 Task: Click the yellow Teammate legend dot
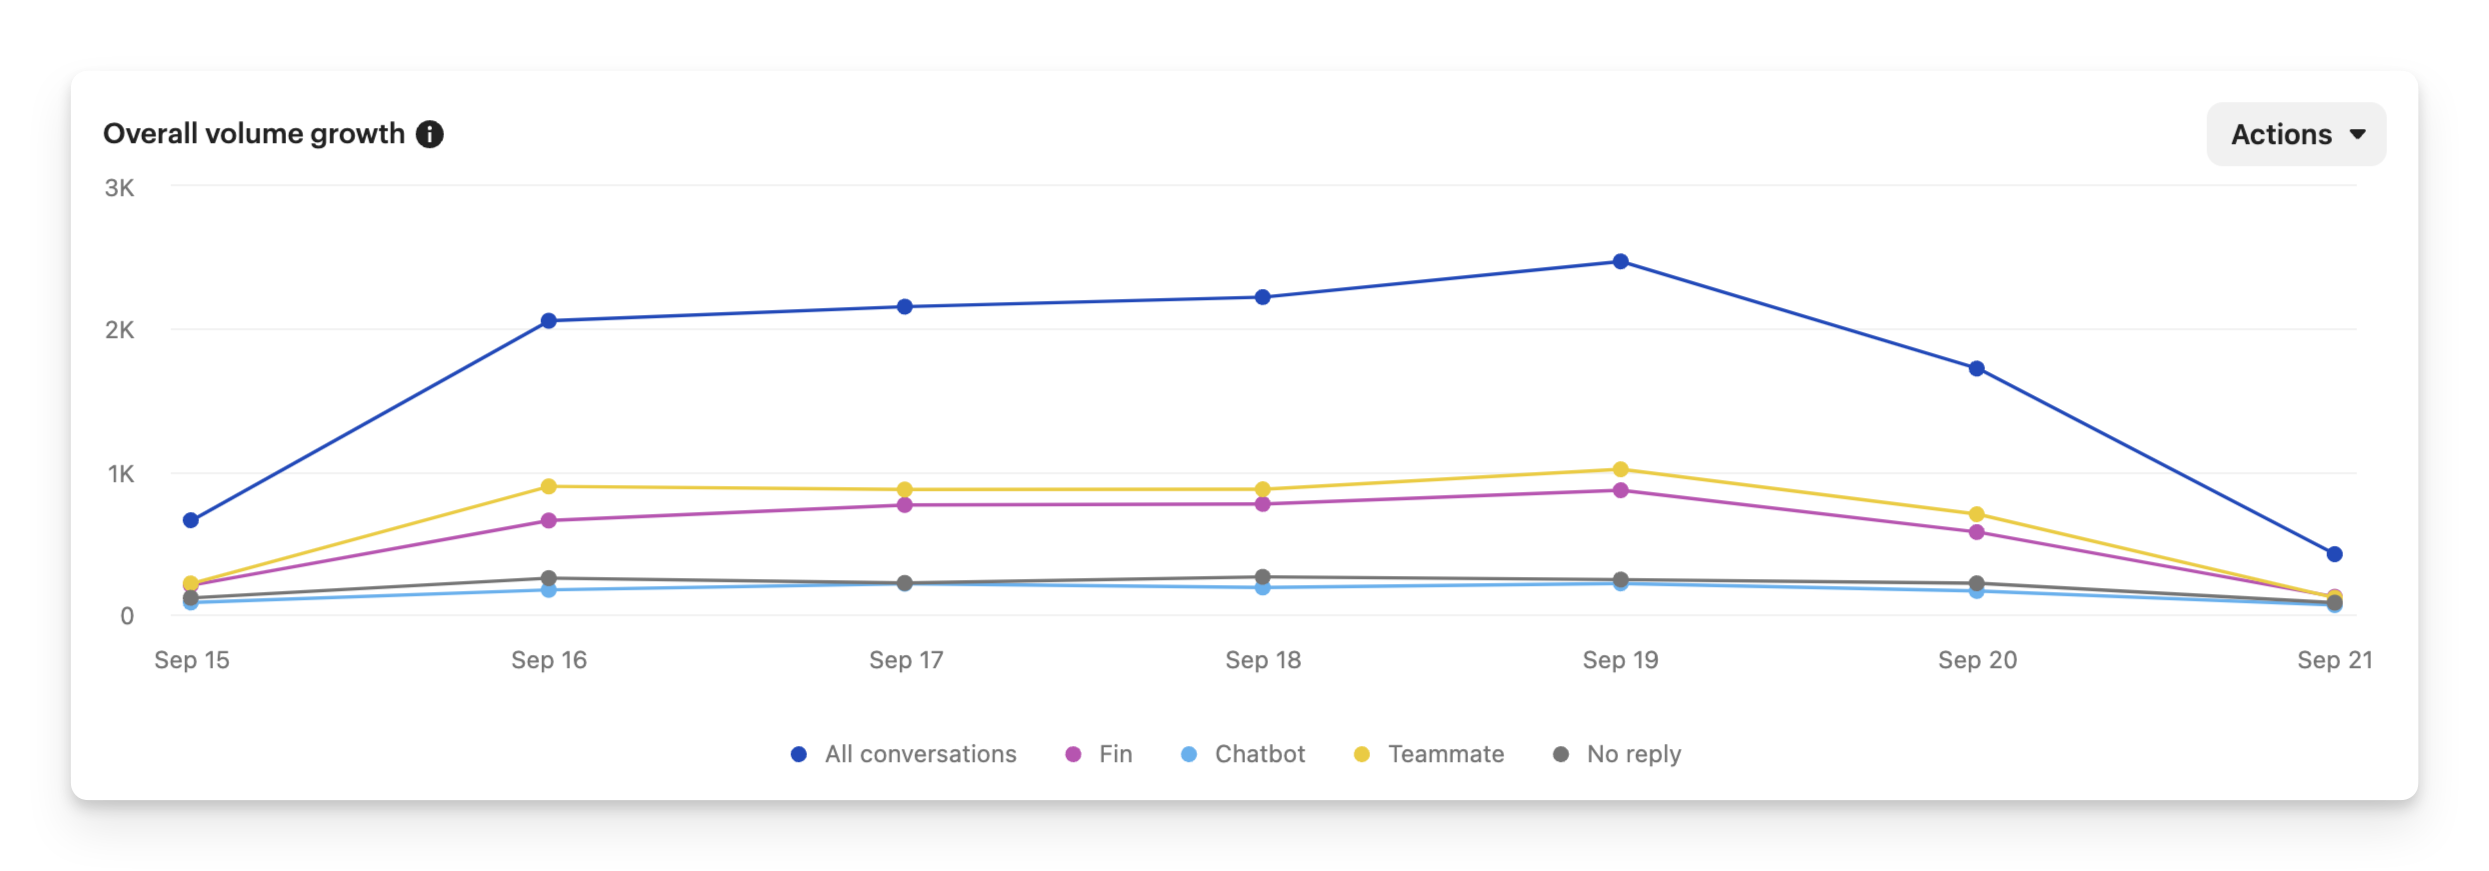click(1362, 754)
